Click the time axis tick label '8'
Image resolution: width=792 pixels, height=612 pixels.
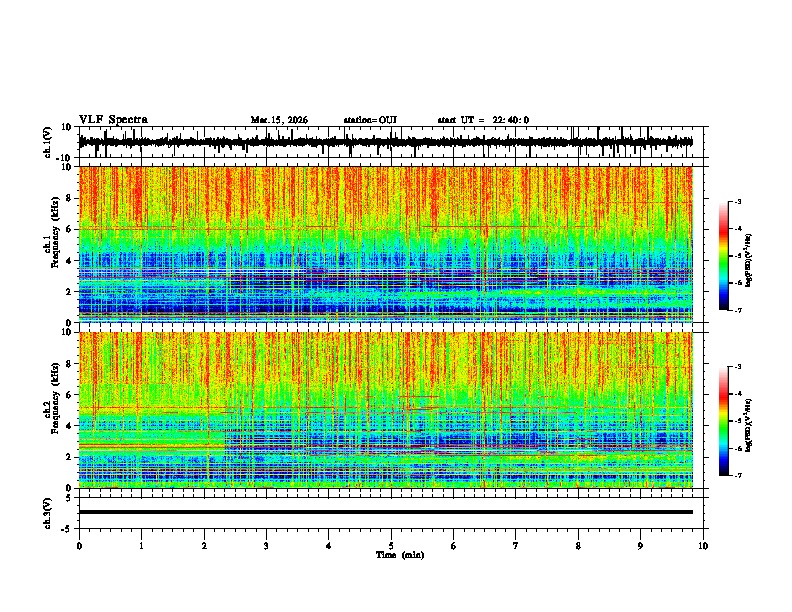(x=578, y=546)
